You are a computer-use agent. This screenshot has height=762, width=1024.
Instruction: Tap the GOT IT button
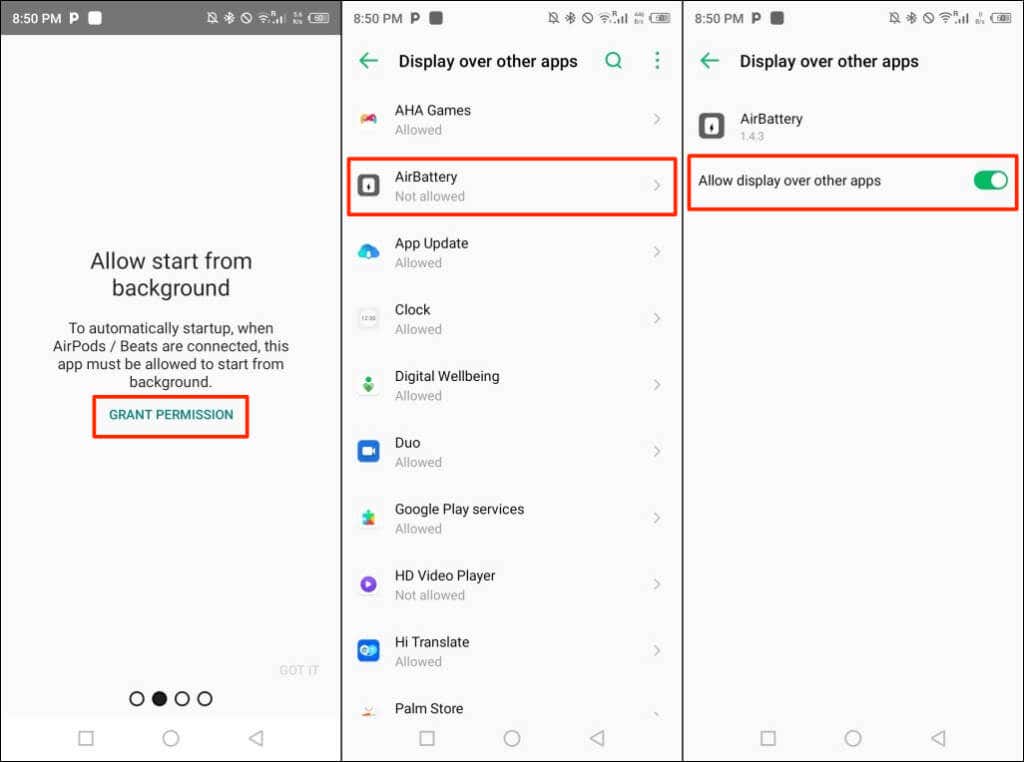299,671
